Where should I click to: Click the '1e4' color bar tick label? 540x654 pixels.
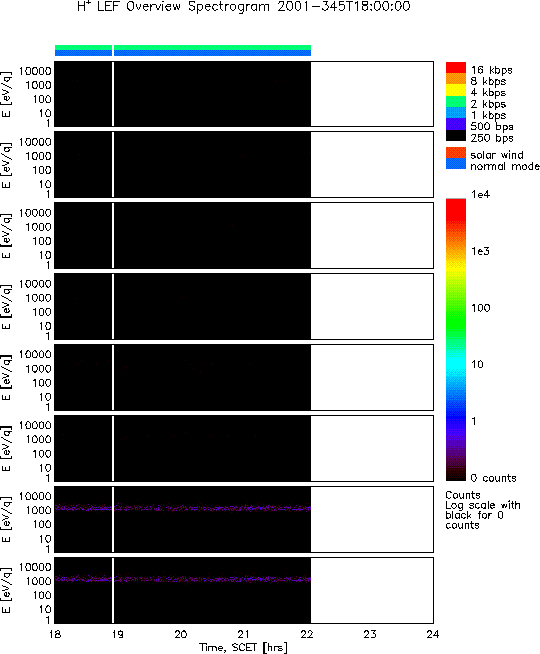point(480,194)
